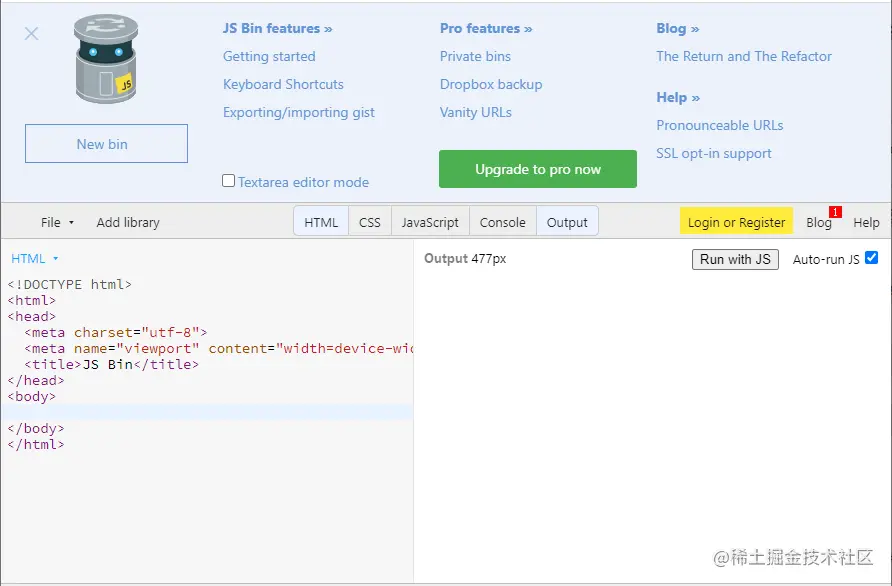
Task: Close the JS Bin welcome panel
Action: coord(31,34)
